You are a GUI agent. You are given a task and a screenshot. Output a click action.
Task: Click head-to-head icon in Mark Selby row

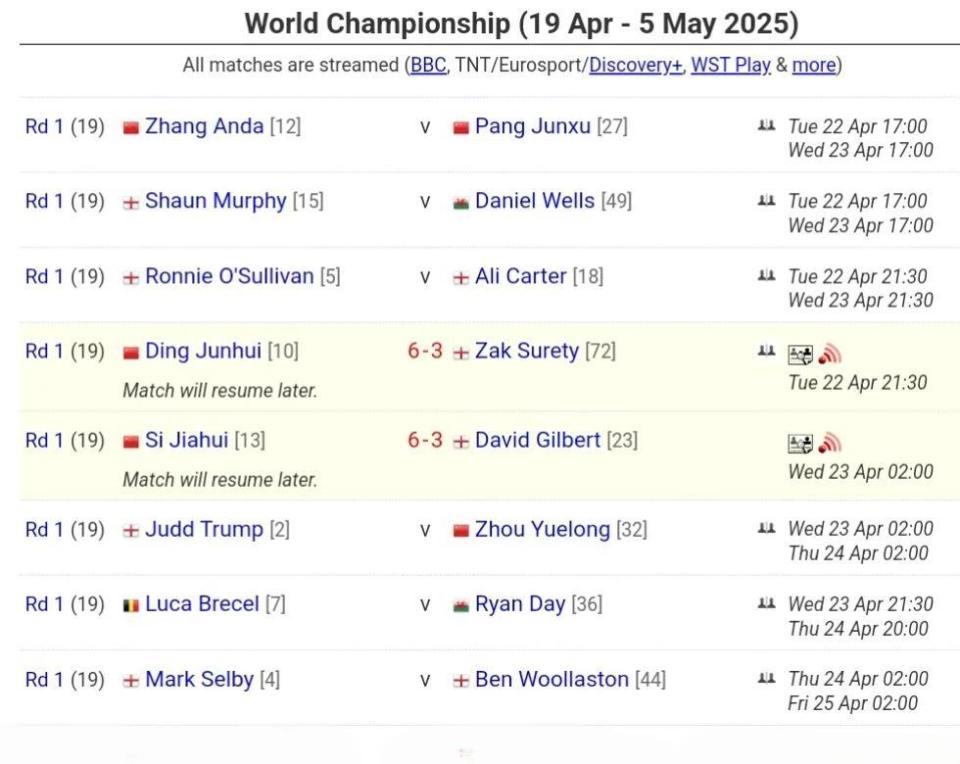click(x=766, y=678)
